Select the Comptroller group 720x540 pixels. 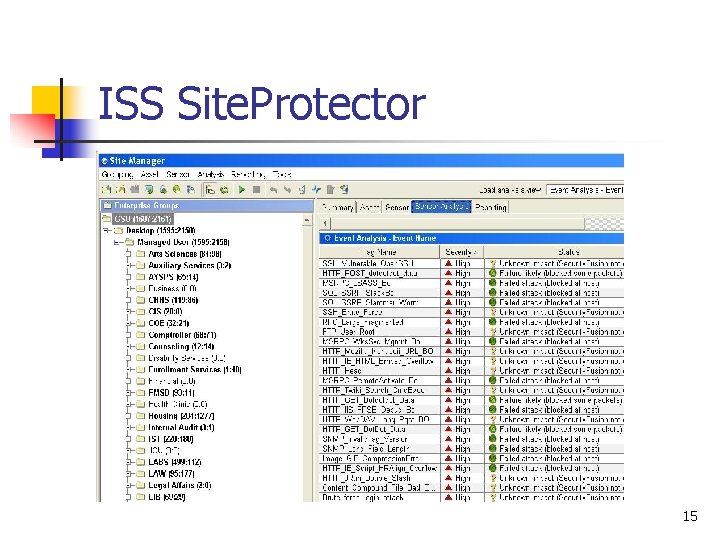point(182,335)
